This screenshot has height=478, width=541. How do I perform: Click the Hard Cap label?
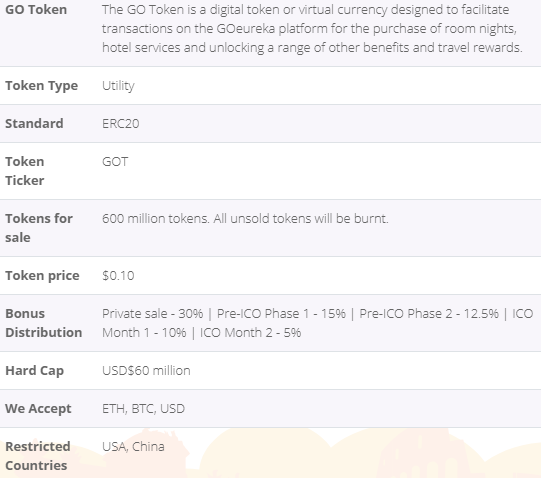(35, 371)
